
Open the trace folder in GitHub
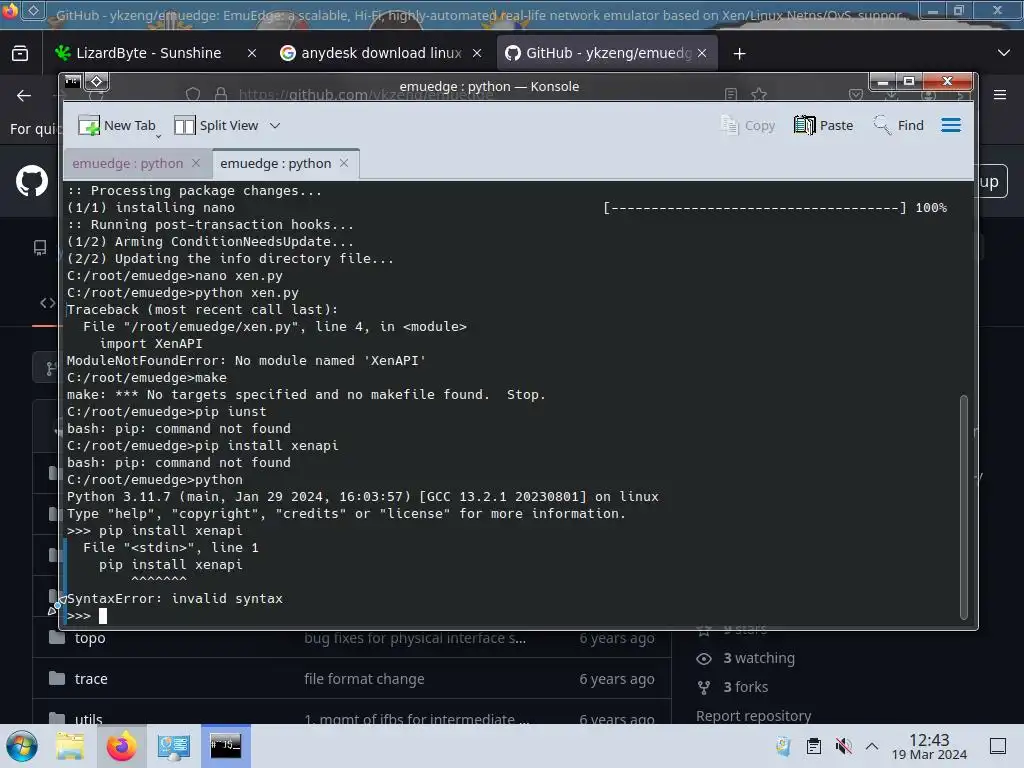91,679
